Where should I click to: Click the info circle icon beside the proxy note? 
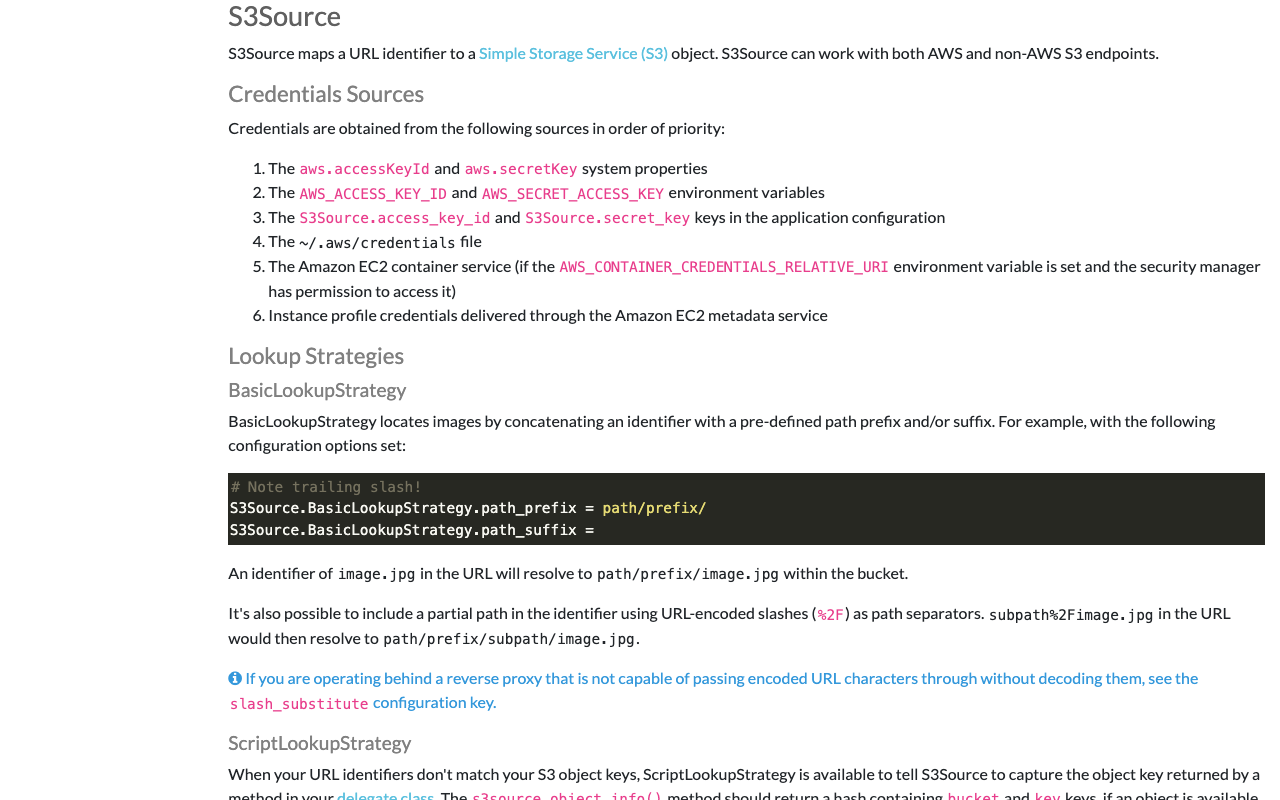[235, 678]
